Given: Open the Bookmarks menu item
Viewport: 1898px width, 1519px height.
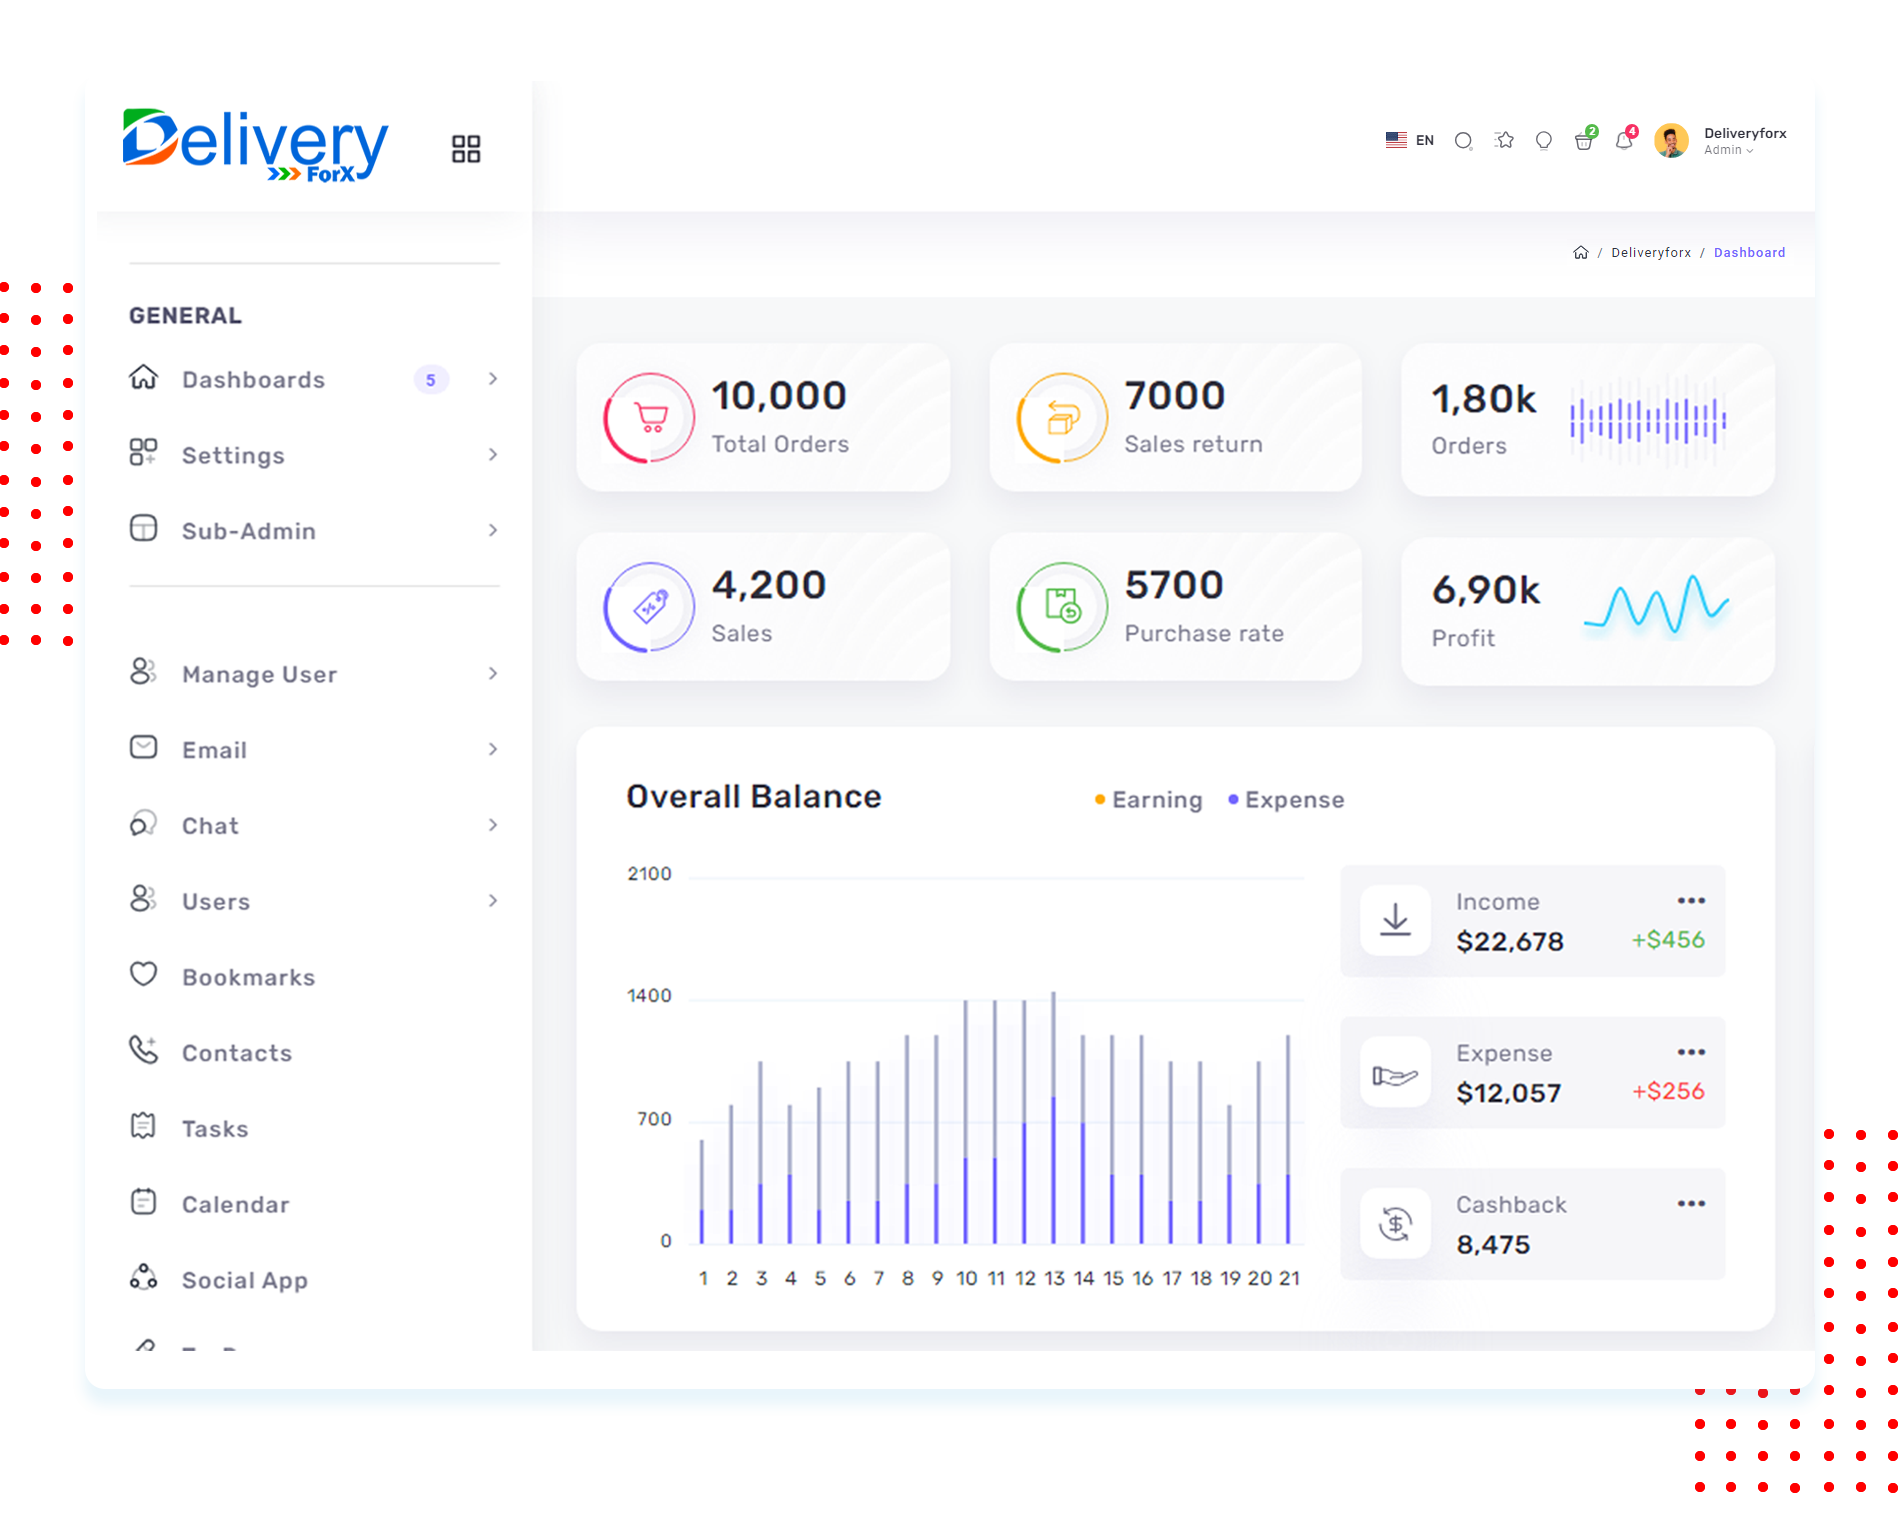Looking at the screenshot, I should [248, 977].
